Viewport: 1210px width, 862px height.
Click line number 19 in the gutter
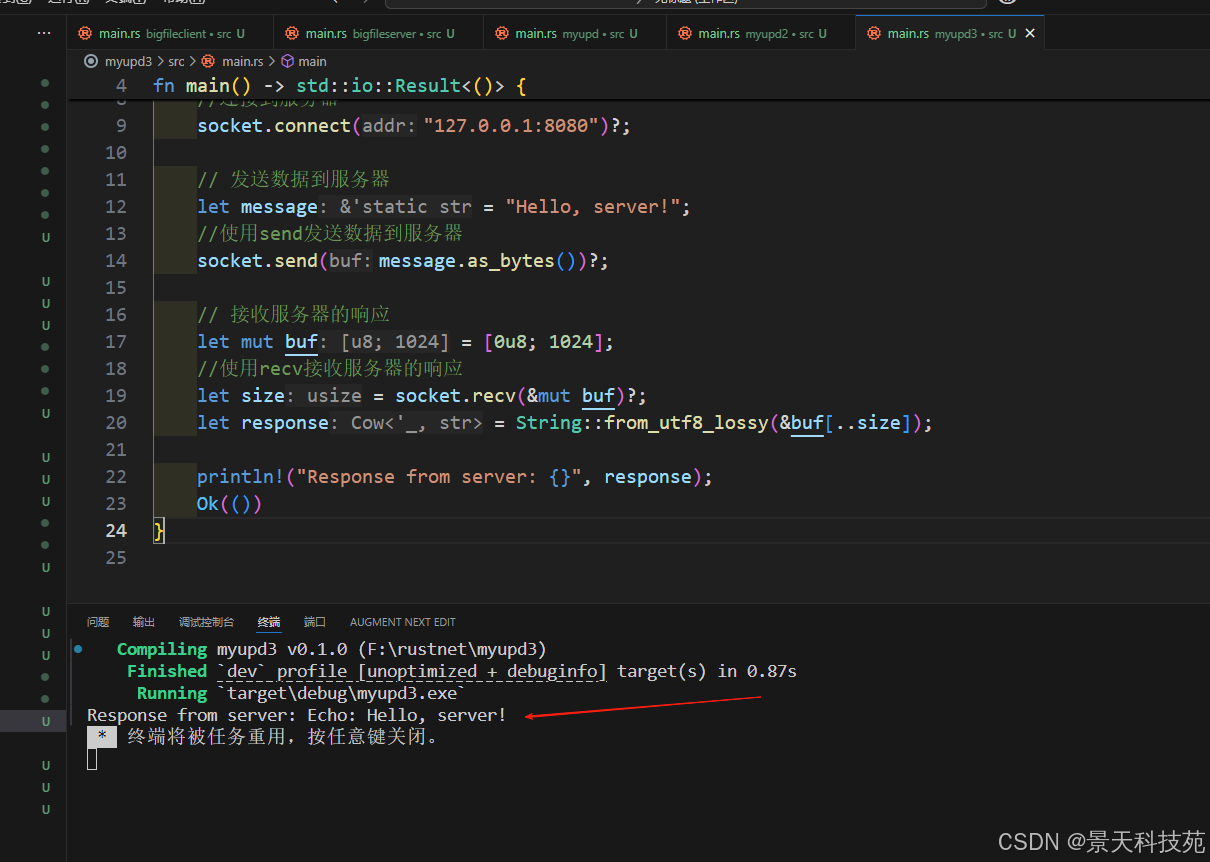(116, 396)
